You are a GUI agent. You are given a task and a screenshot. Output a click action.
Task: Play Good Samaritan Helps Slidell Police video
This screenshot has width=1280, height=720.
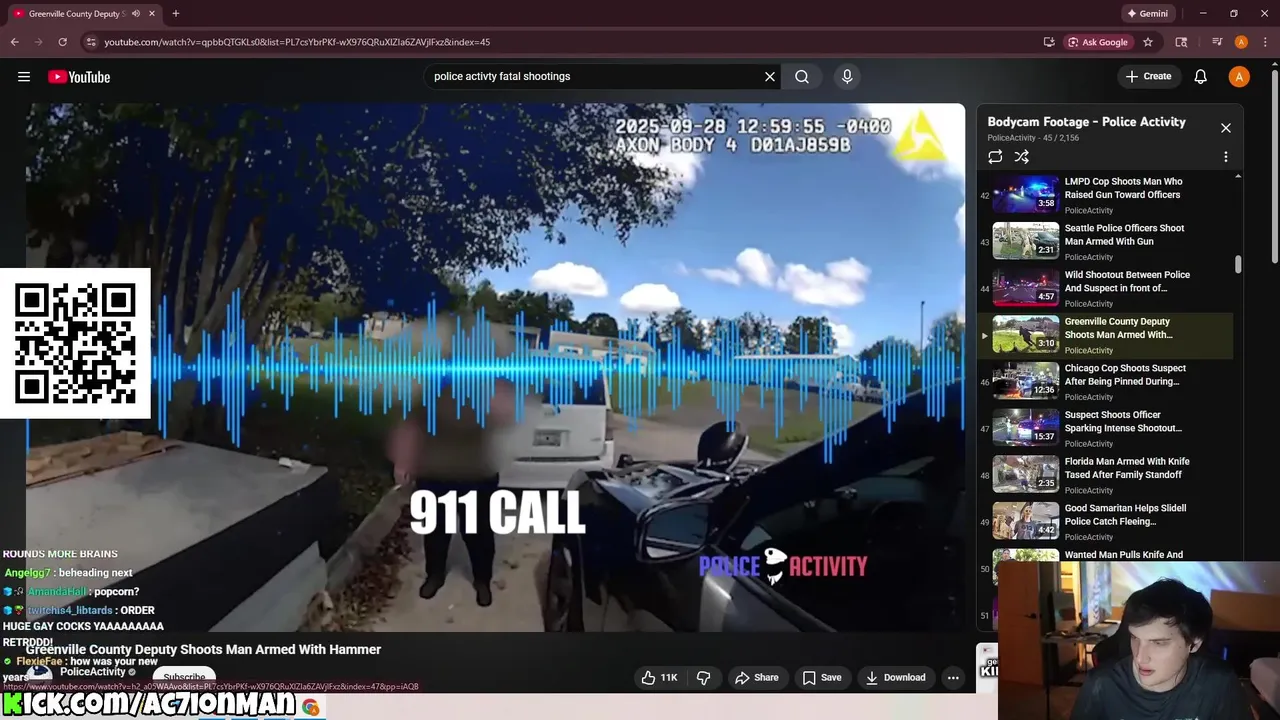click(x=1105, y=521)
